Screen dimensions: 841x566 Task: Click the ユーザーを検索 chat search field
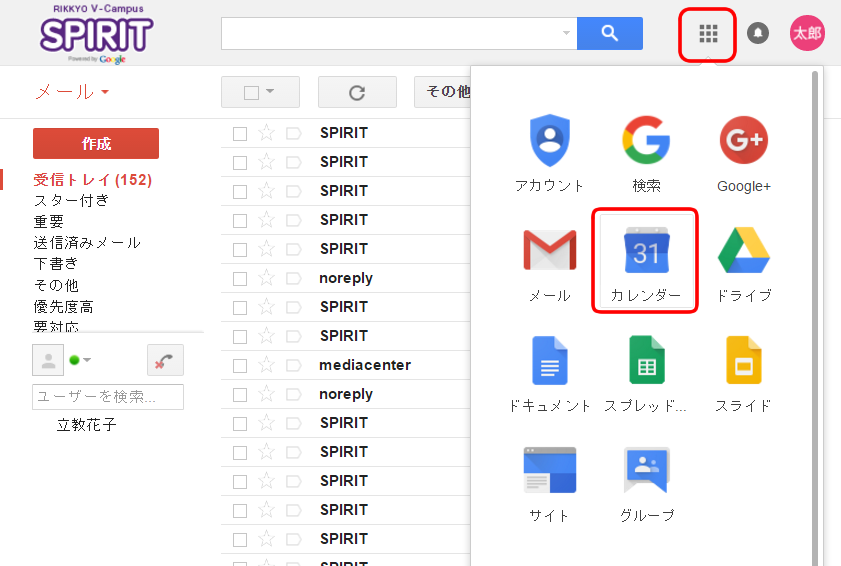coord(108,397)
